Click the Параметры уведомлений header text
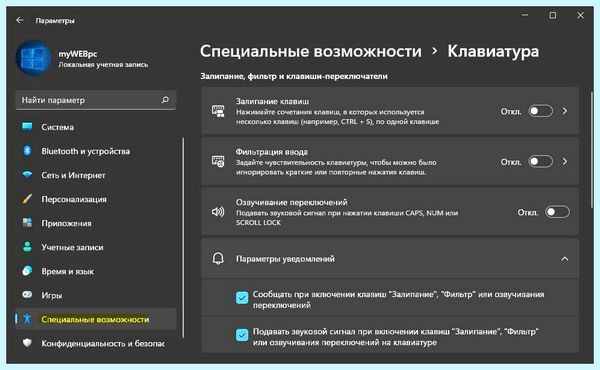 (285, 259)
